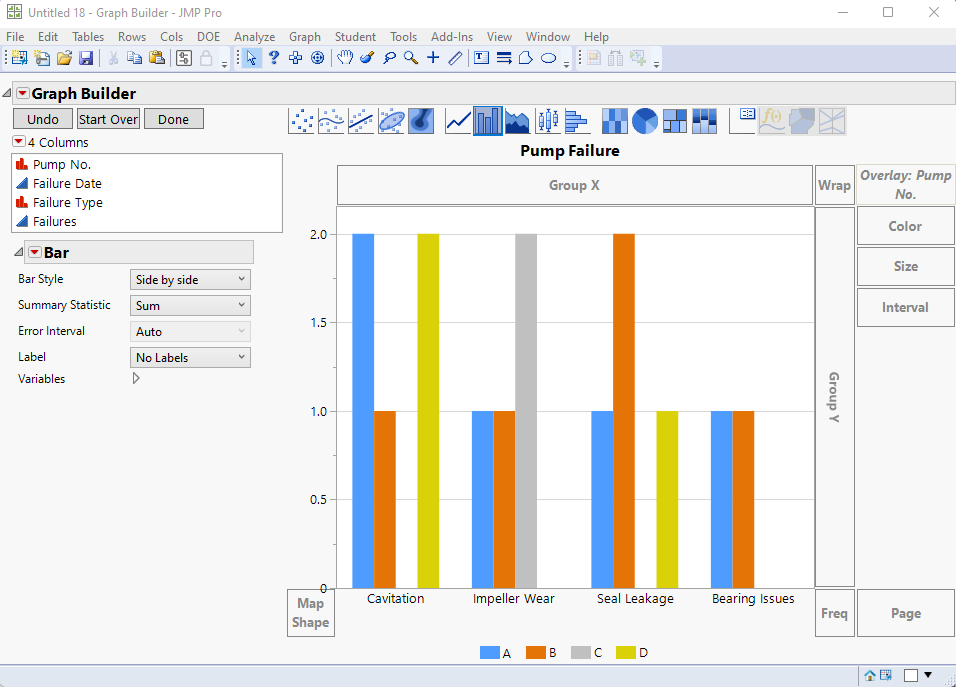Expand the Variables disclosure triangle
This screenshot has height=687, width=956.
[136, 379]
